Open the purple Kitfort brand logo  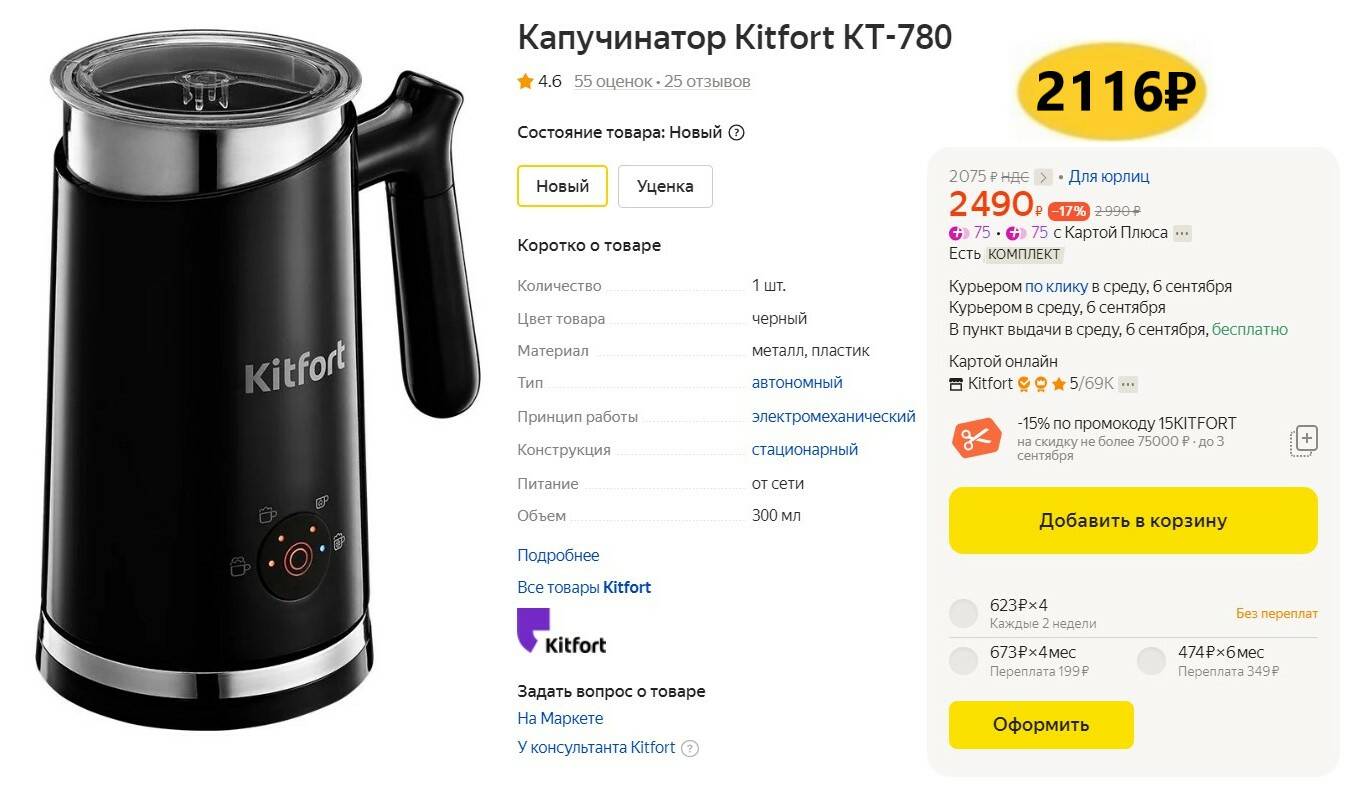click(562, 631)
